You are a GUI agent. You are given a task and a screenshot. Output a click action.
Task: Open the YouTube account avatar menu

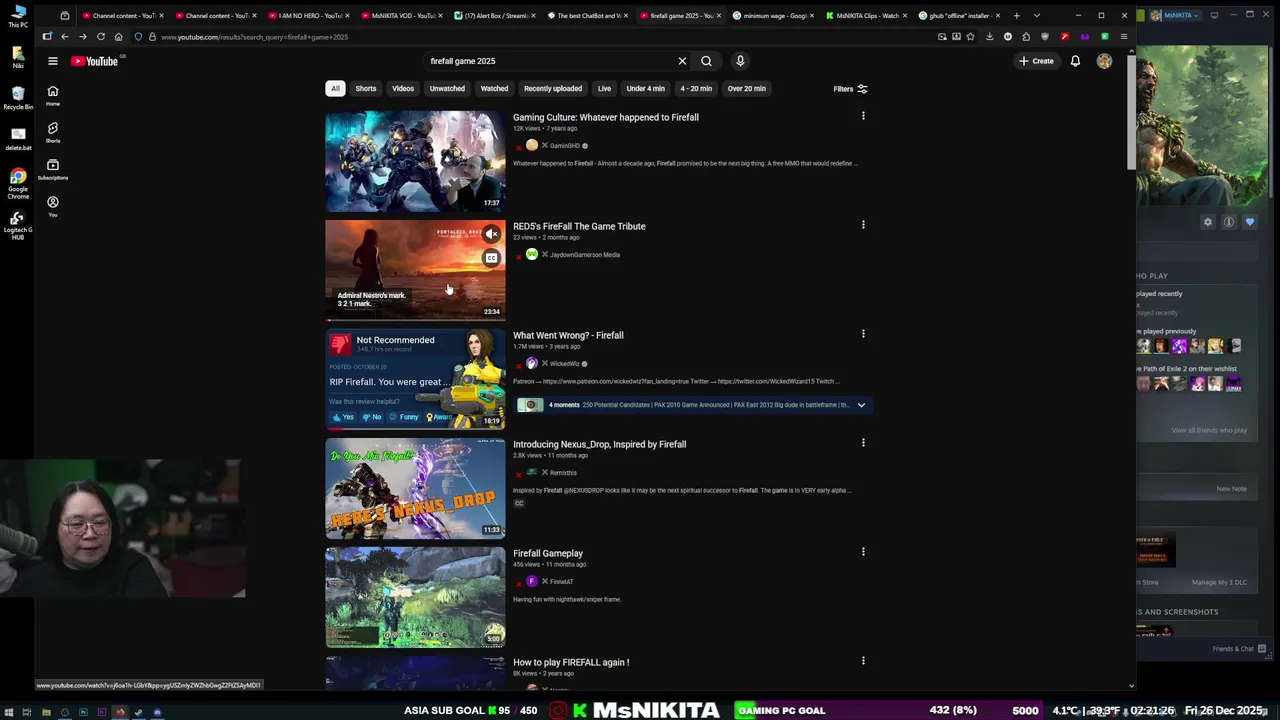click(x=1104, y=61)
